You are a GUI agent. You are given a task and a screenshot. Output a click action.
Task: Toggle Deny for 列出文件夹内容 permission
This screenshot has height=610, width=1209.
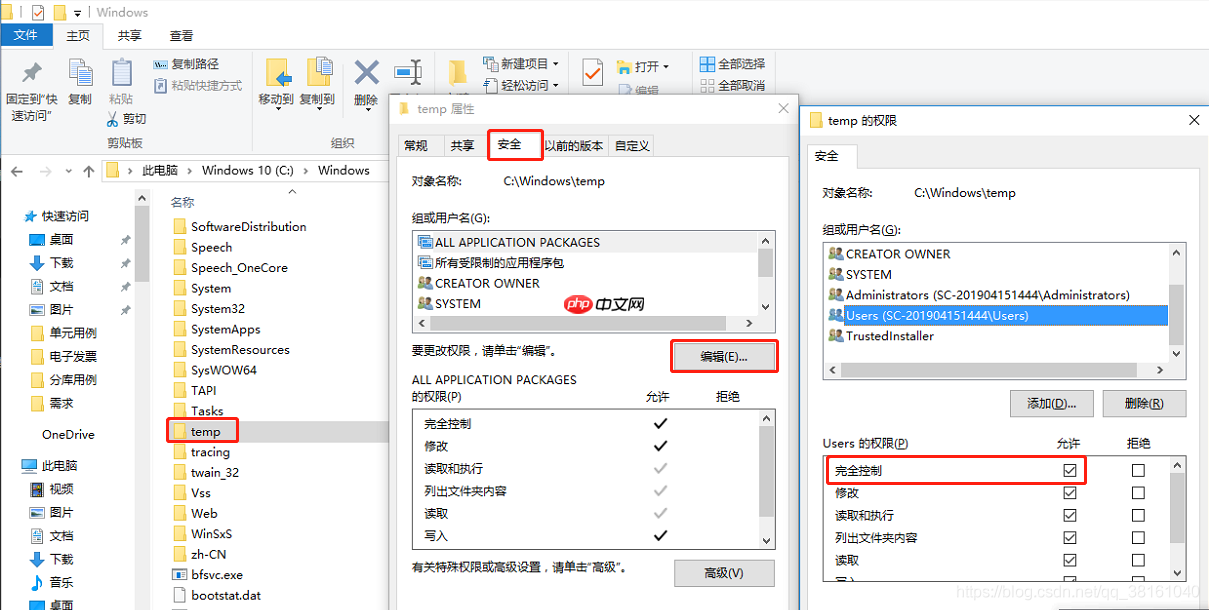(x=1138, y=538)
